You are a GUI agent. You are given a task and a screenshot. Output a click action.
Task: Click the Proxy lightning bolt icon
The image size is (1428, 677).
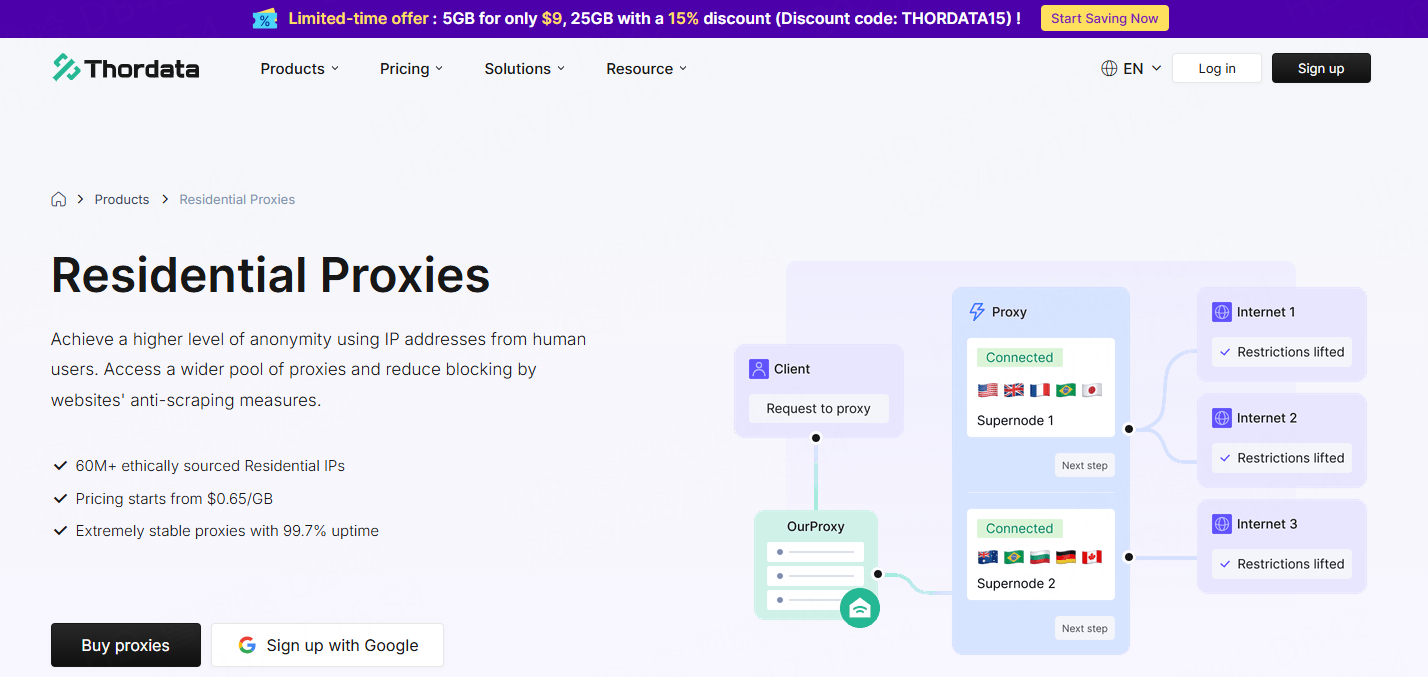pyautogui.click(x=977, y=312)
